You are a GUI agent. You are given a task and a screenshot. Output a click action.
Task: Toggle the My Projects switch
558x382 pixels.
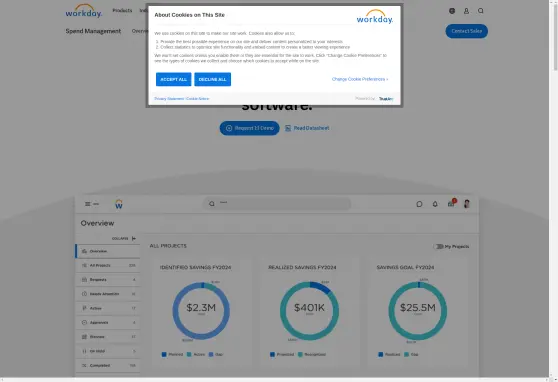(438, 246)
